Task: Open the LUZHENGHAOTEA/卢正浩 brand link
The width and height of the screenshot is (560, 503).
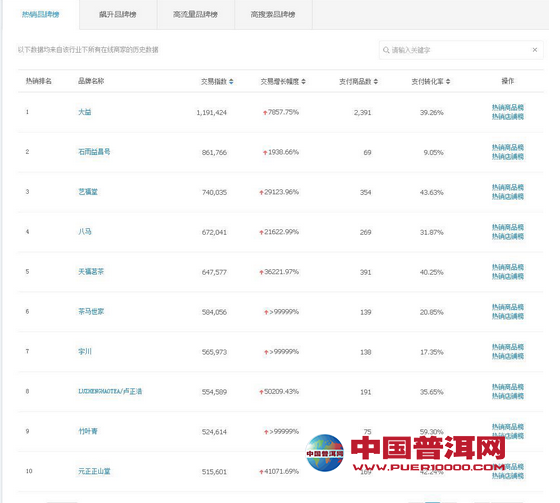Action: tap(110, 392)
